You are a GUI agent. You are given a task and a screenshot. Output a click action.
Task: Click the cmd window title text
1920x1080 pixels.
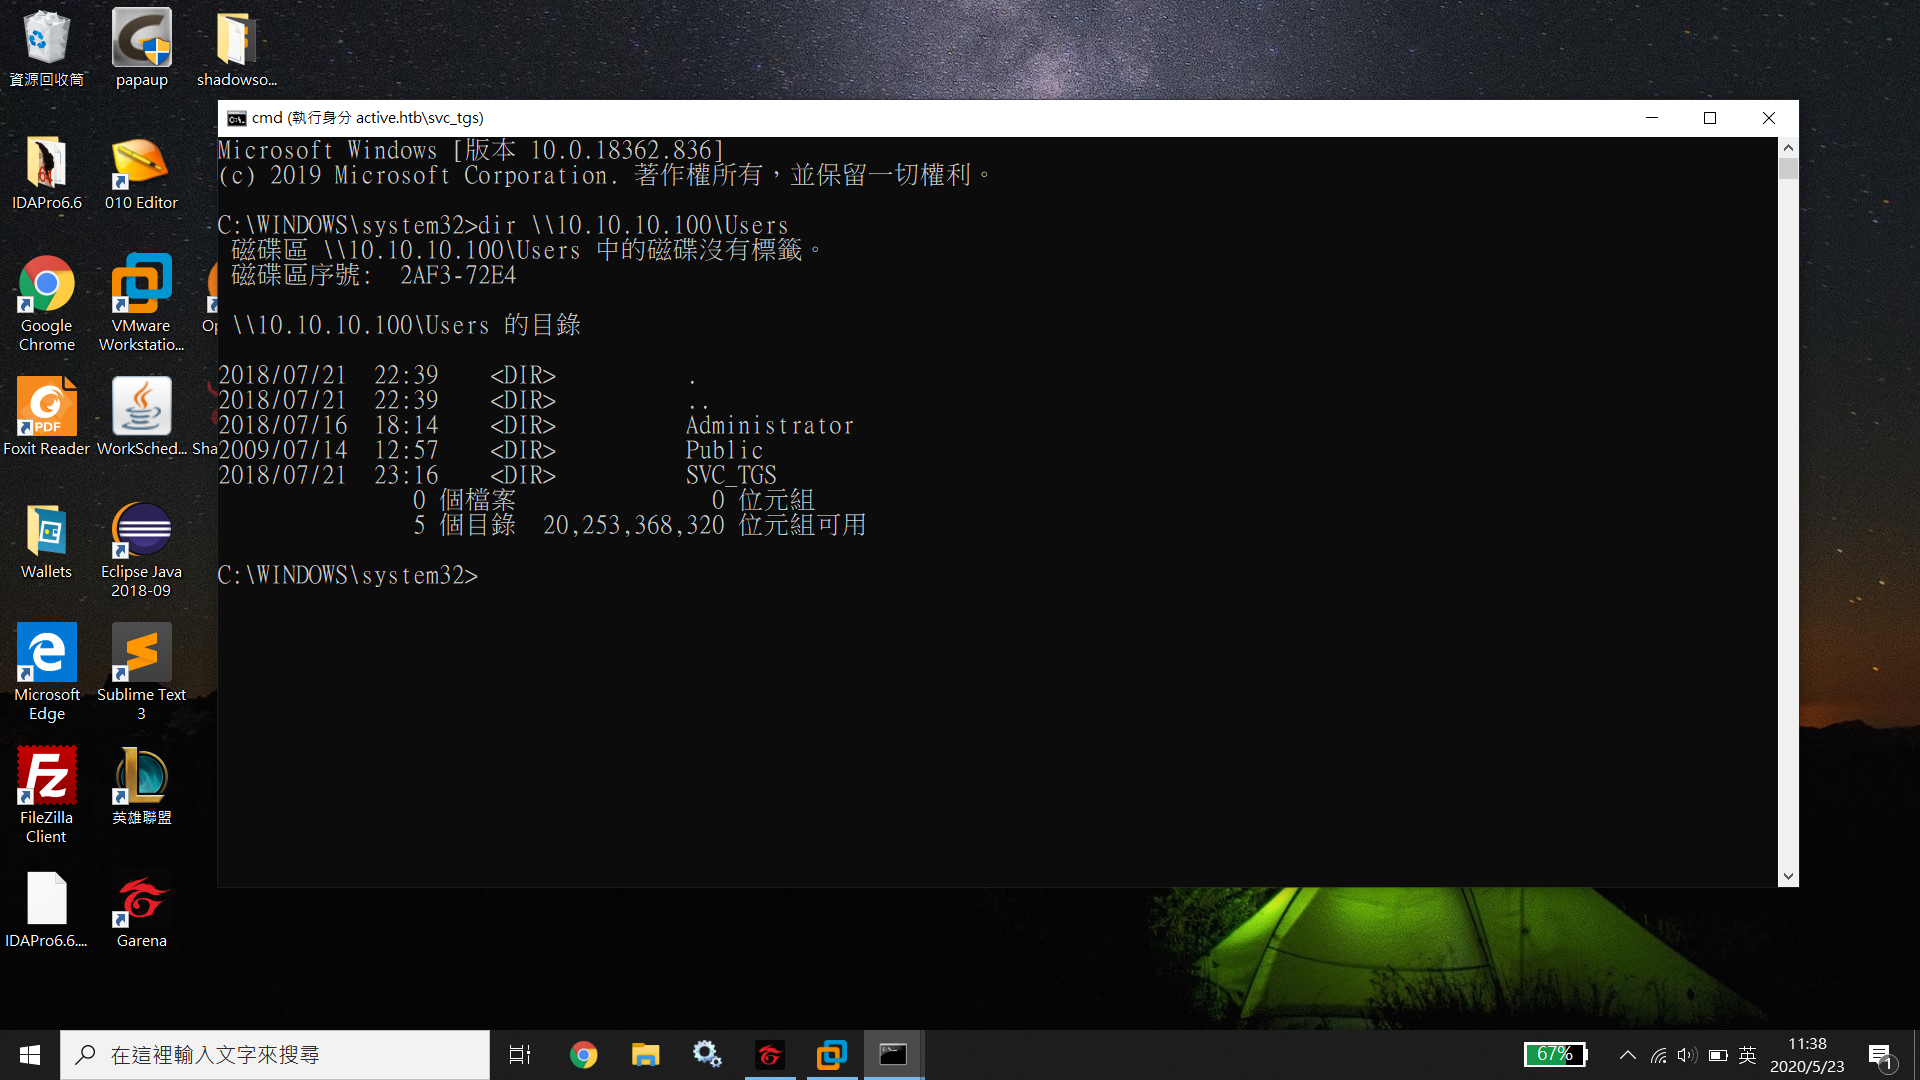pyautogui.click(x=367, y=118)
